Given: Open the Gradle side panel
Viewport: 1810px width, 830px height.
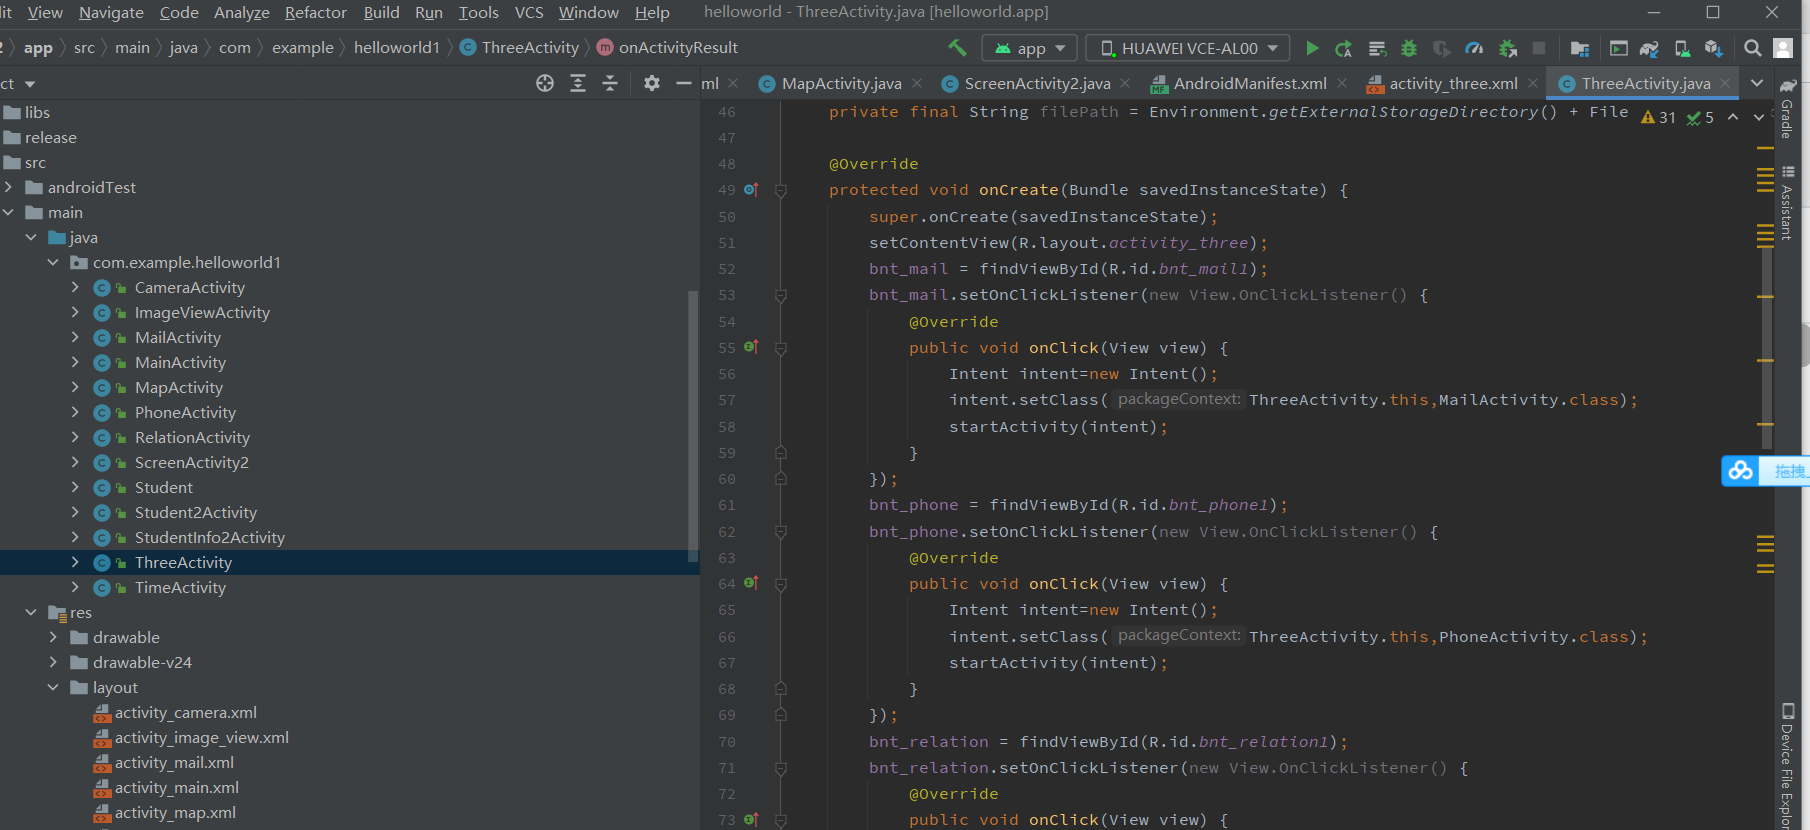Looking at the screenshot, I should 1787,108.
